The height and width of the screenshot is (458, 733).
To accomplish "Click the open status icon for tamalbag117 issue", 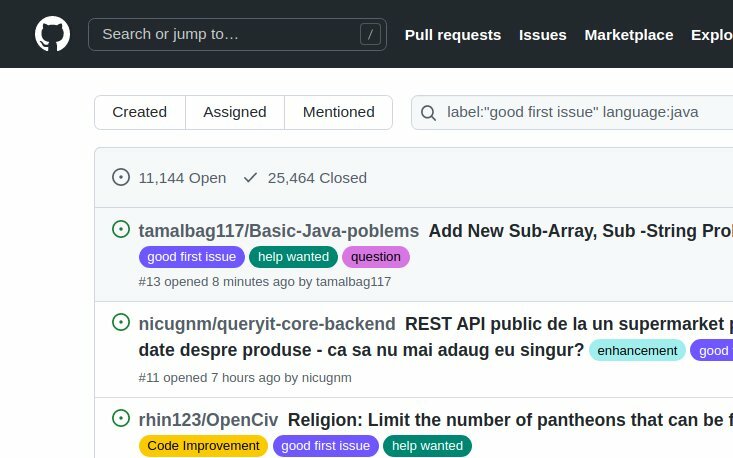I will [121, 230].
